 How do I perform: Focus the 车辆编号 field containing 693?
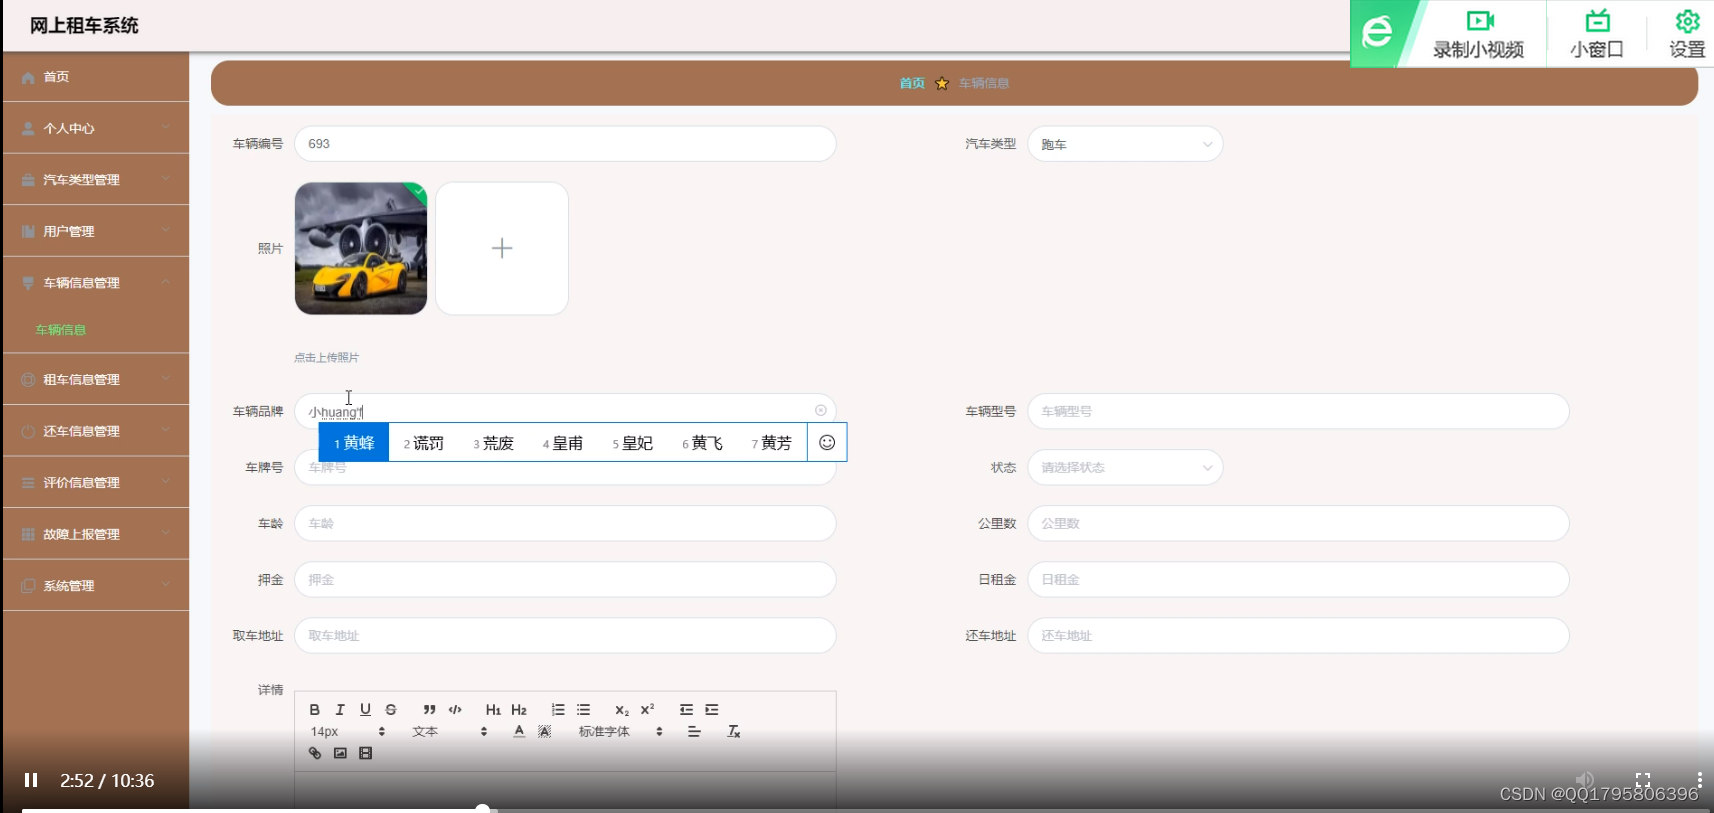tap(565, 144)
